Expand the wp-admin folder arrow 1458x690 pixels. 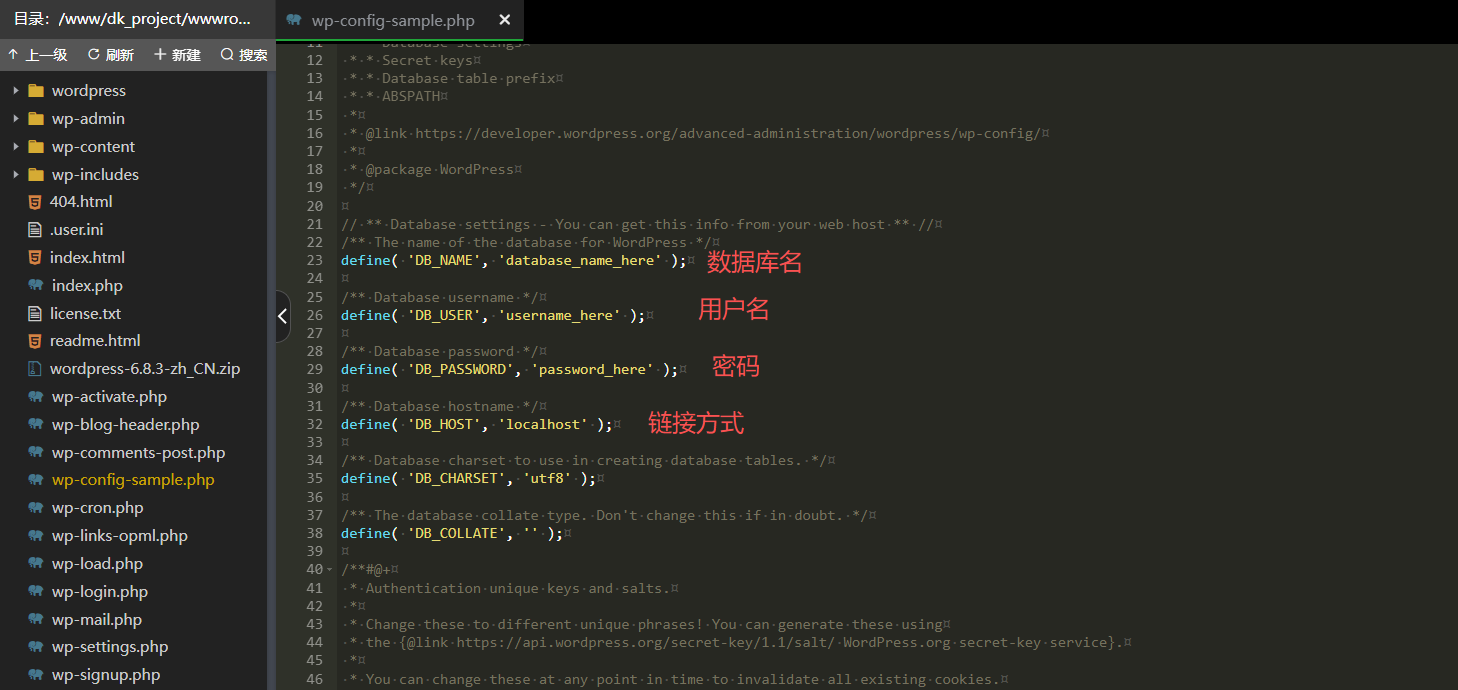coord(16,119)
